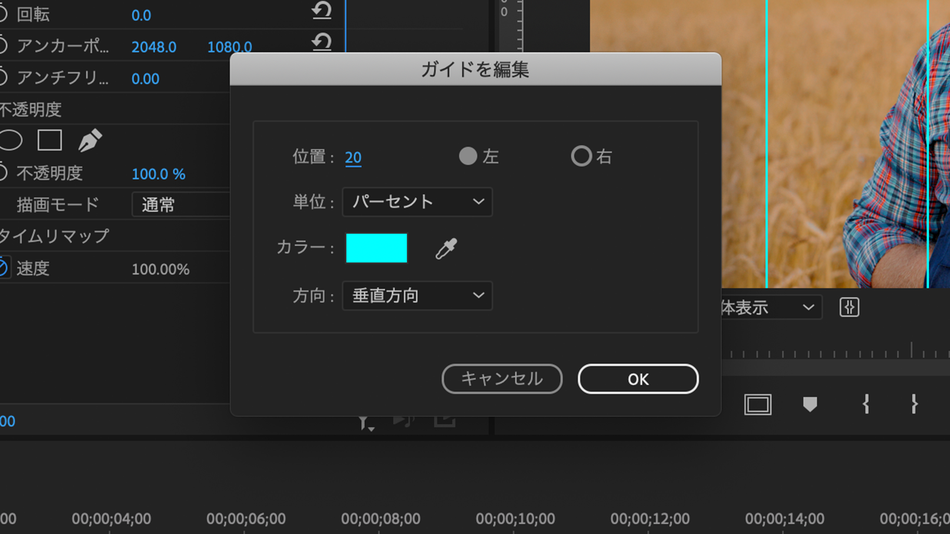Toggle the 速度 stopwatch animation

[x=3, y=268]
